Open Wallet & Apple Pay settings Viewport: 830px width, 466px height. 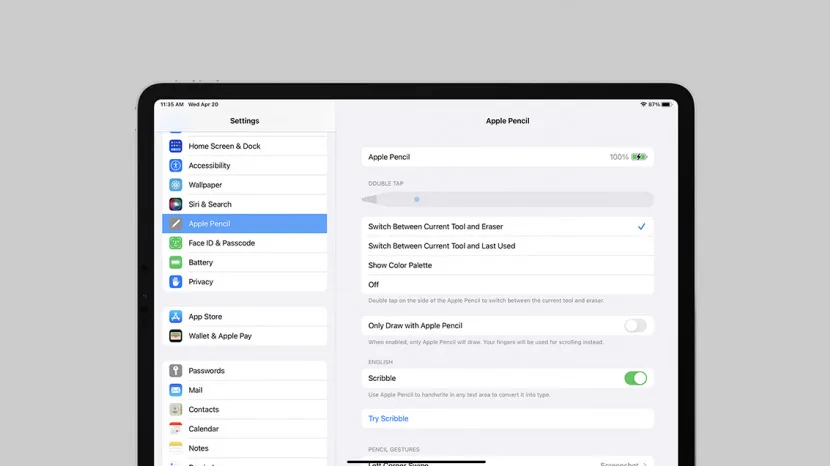click(245, 336)
